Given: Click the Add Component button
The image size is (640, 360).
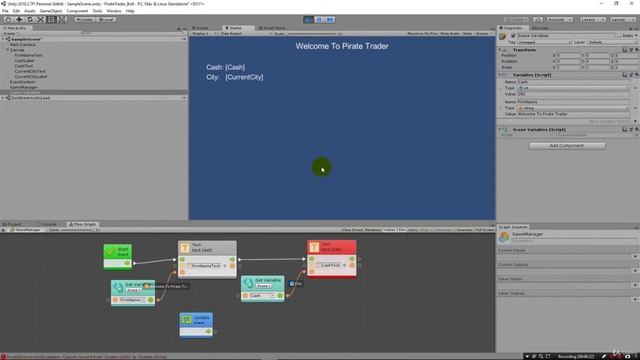Looking at the screenshot, I should click(x=567, y=146).
